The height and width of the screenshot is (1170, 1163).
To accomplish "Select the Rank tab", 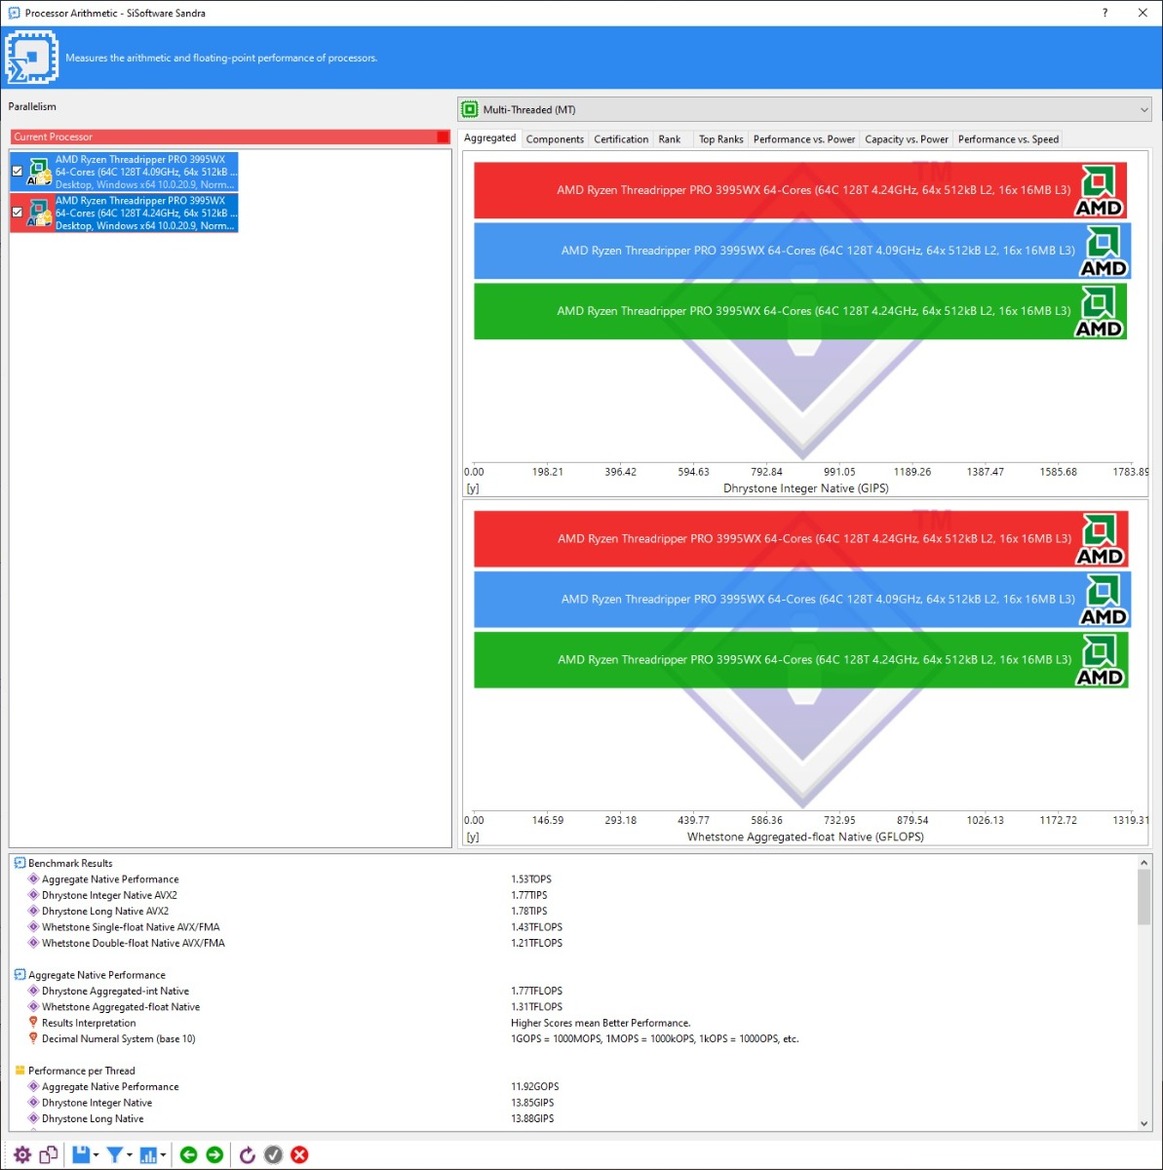I will point(669,140).
